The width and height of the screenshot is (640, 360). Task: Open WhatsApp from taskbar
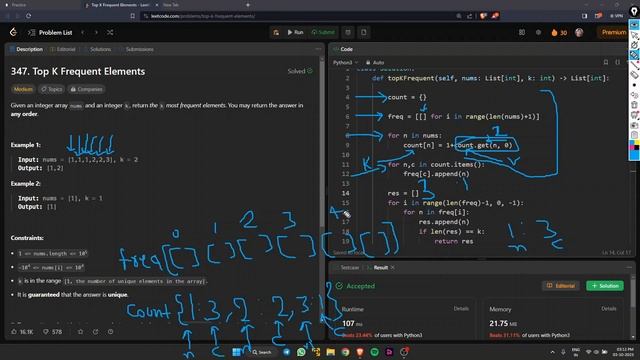click(301, 352)
